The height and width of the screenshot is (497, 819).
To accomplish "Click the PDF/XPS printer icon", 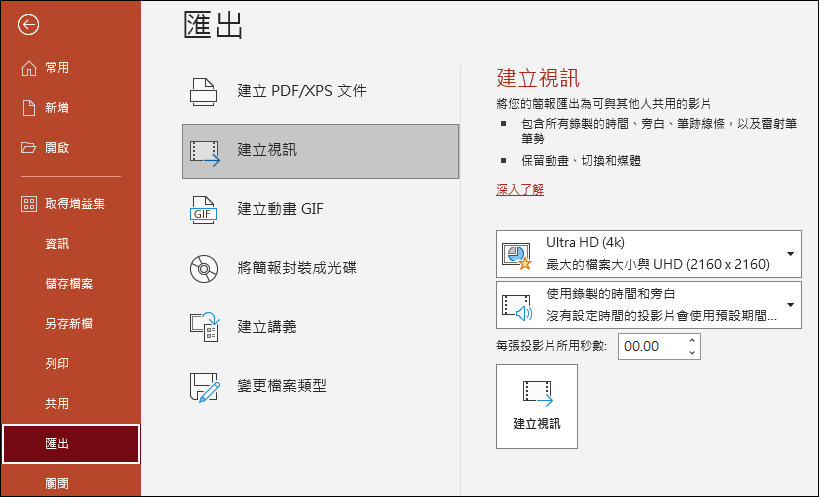I will click(x=204, y=91).
